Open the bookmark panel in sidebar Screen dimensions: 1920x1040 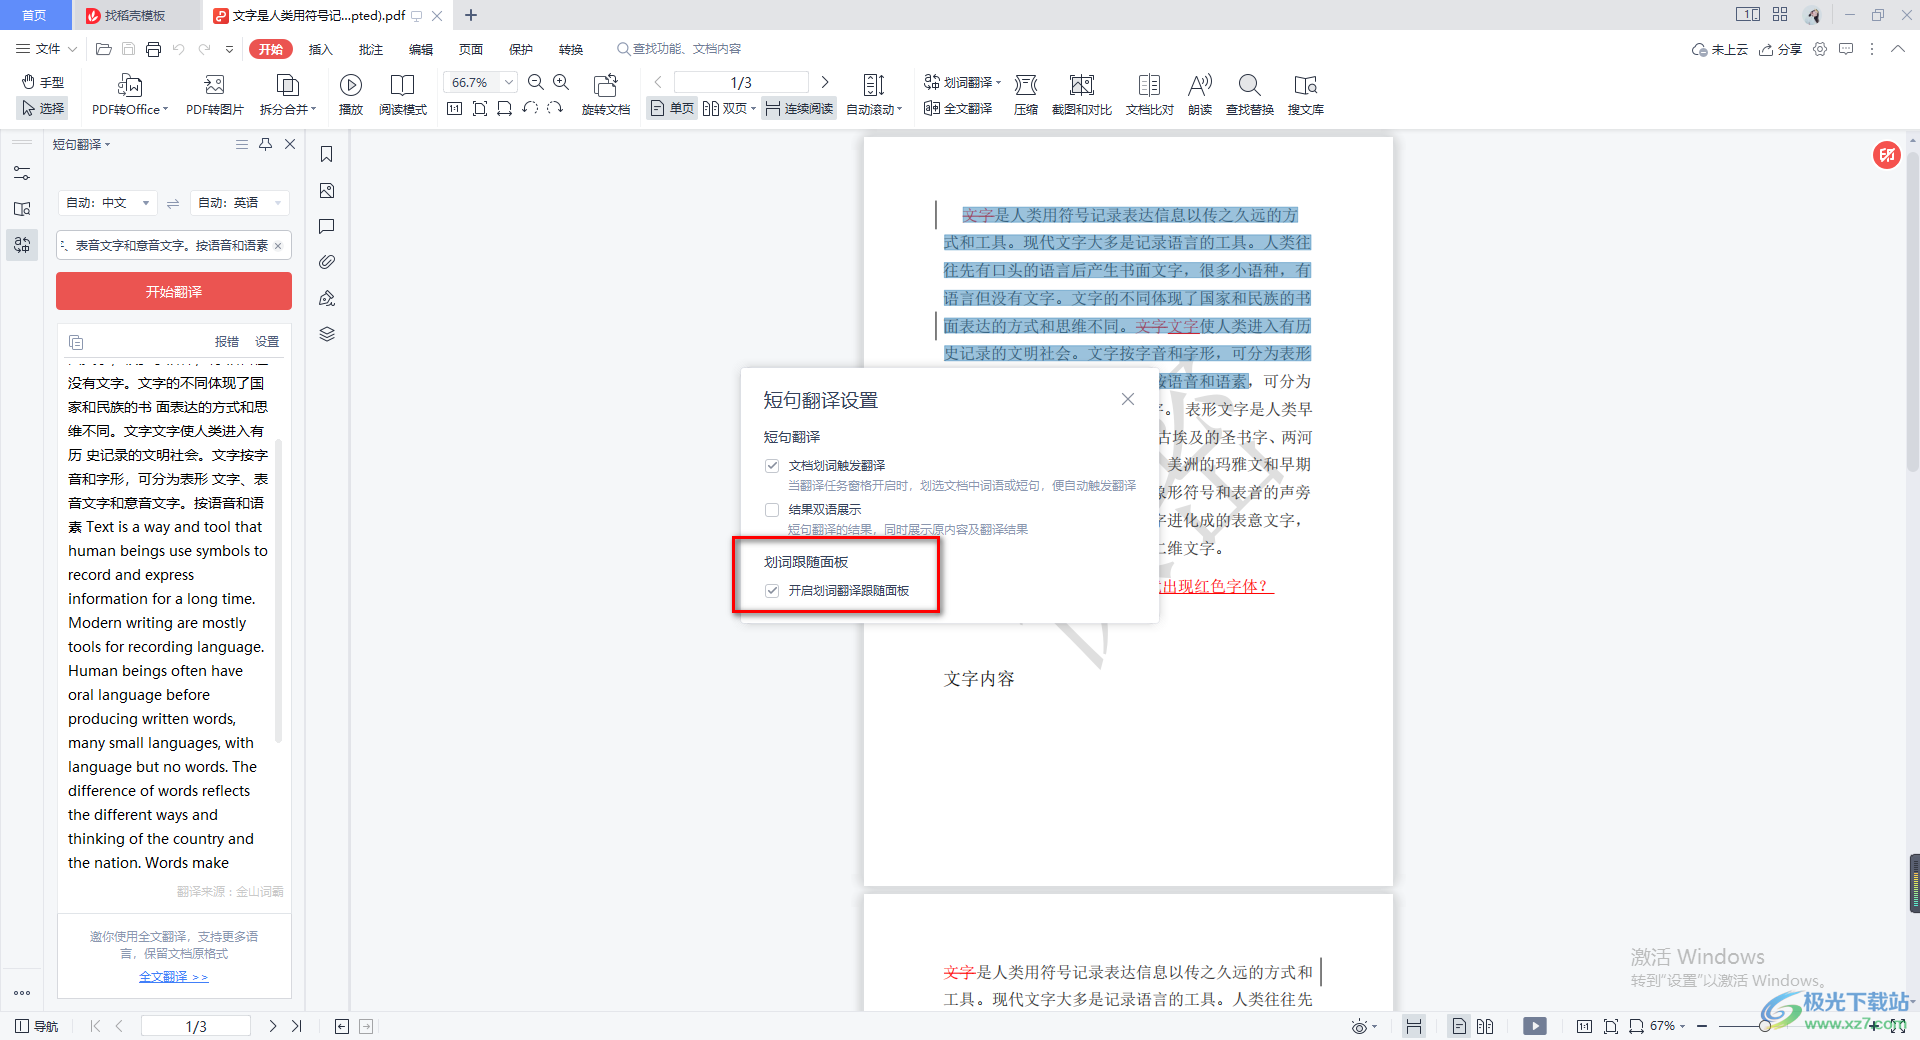click(327, 154)
